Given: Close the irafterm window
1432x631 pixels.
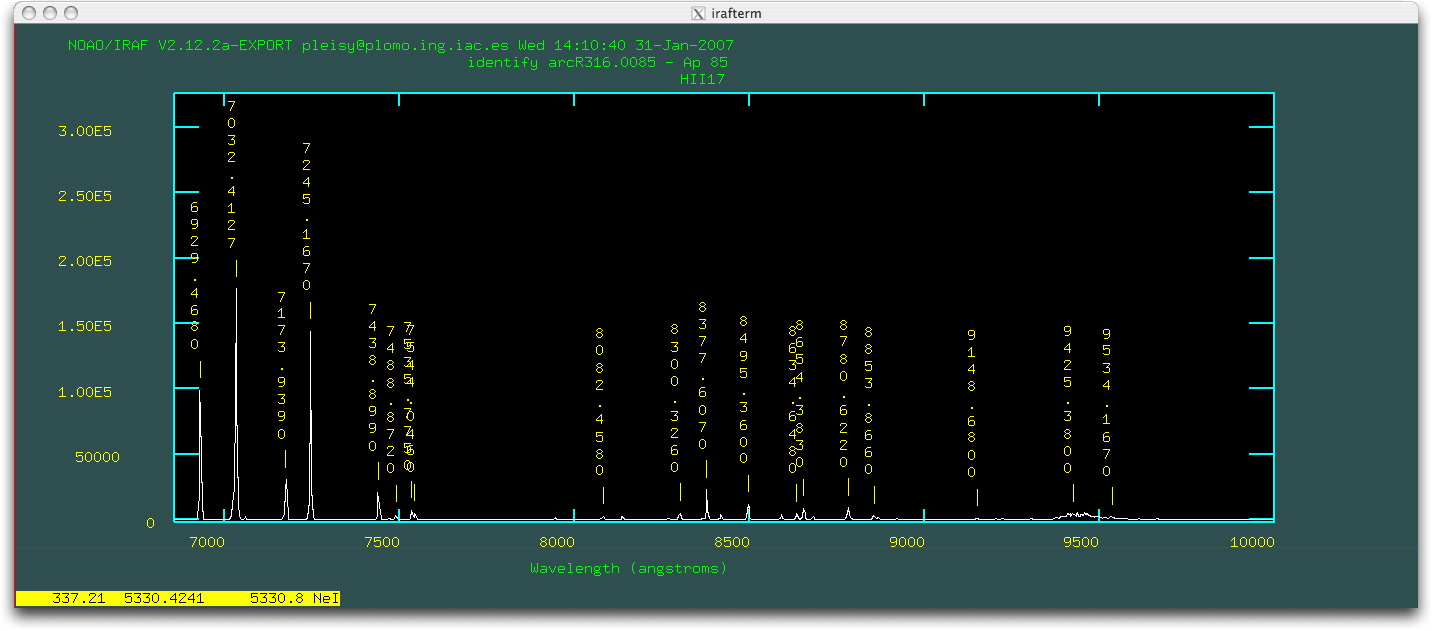Looking at the screenshot, I should 28,13.
